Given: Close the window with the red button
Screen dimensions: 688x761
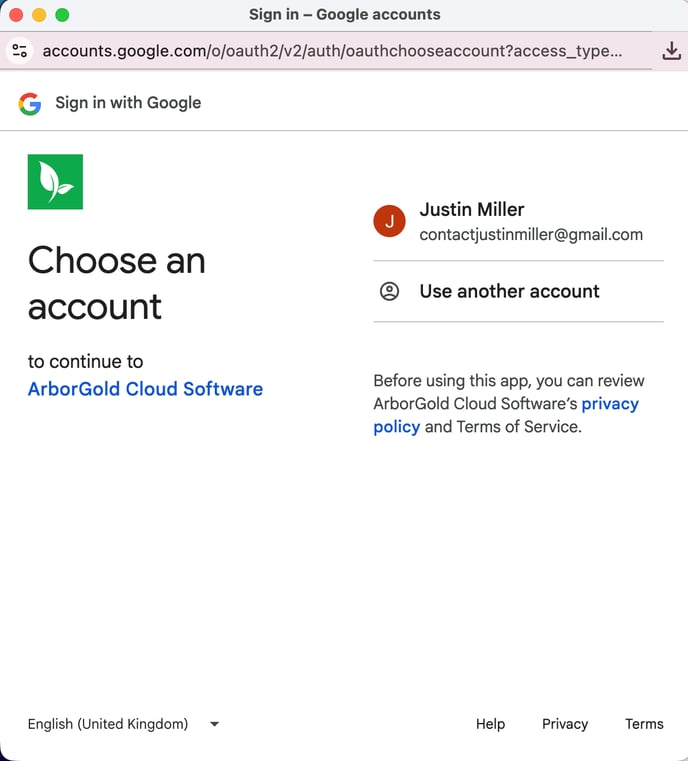Looking at the screenshot, I should click(16, 15).
